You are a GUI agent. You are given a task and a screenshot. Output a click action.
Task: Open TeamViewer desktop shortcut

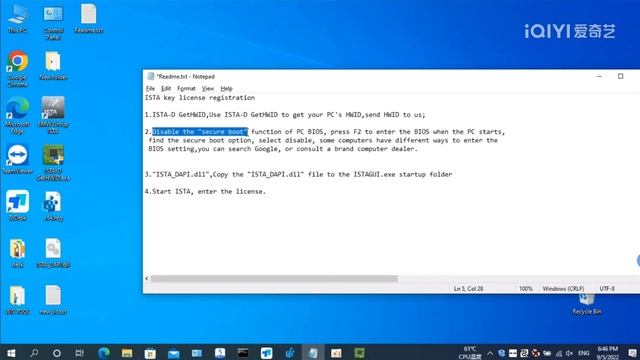pos(18,159)
